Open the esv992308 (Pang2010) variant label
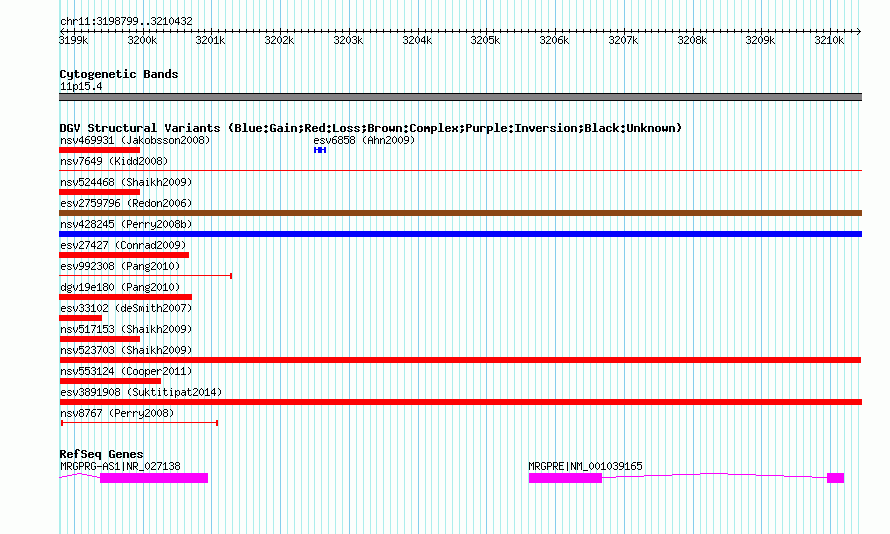 [120, 266]
